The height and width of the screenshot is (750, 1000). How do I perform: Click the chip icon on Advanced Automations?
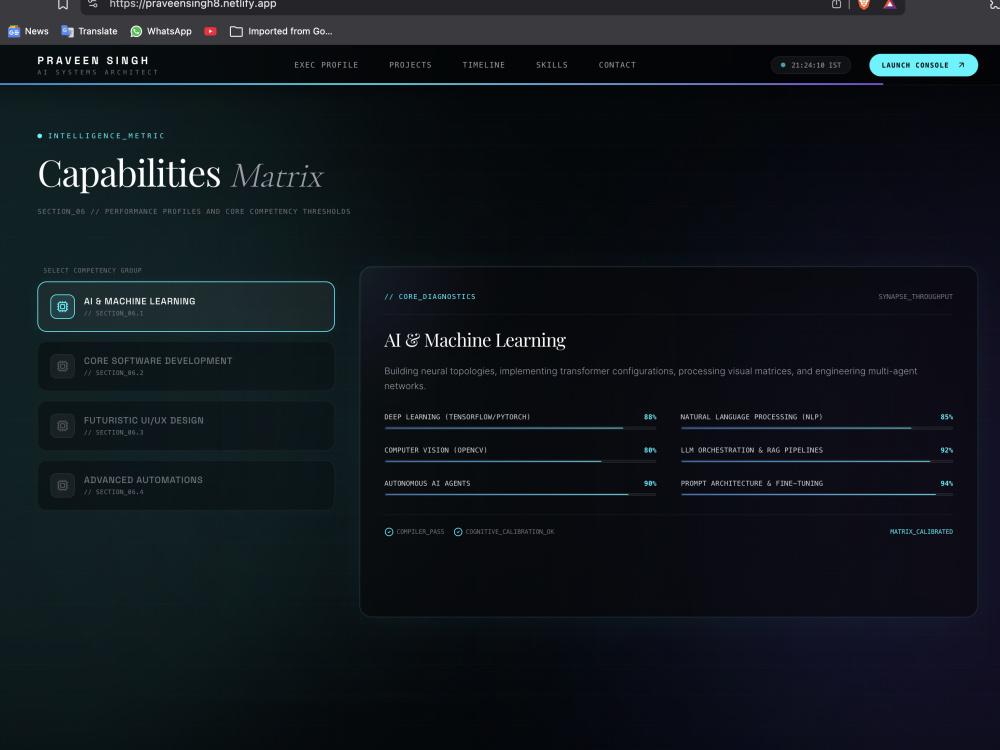[x=62, y=485]
